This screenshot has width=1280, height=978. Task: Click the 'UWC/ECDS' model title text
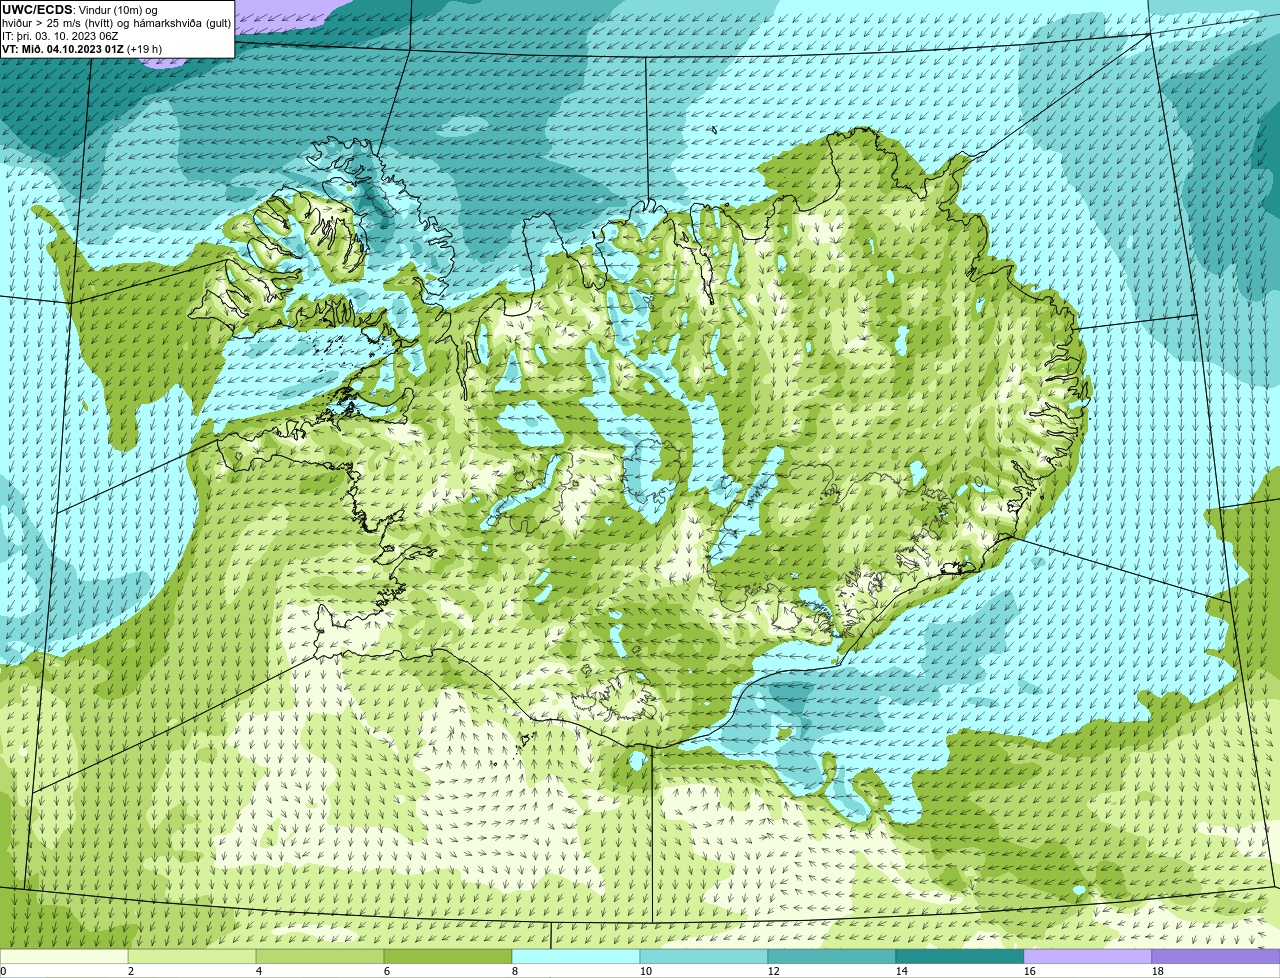[37, 10]
